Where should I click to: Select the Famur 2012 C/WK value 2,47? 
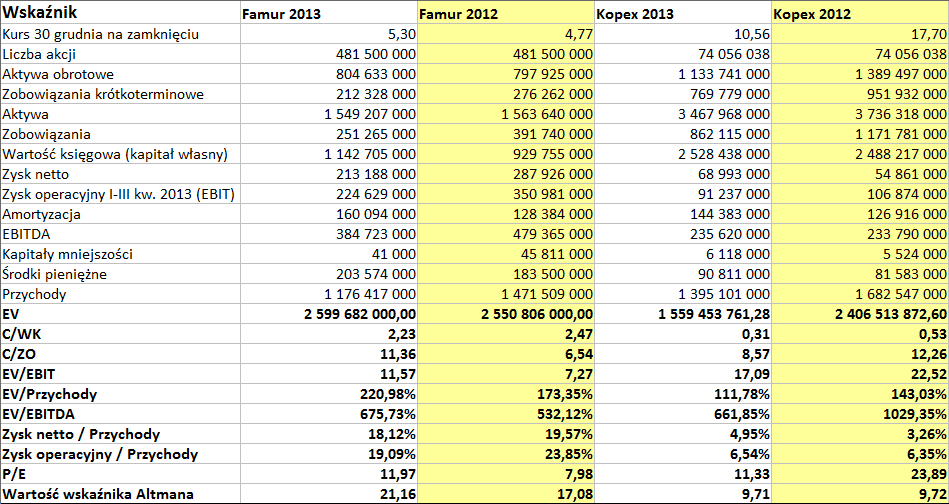tap(506, 334)
